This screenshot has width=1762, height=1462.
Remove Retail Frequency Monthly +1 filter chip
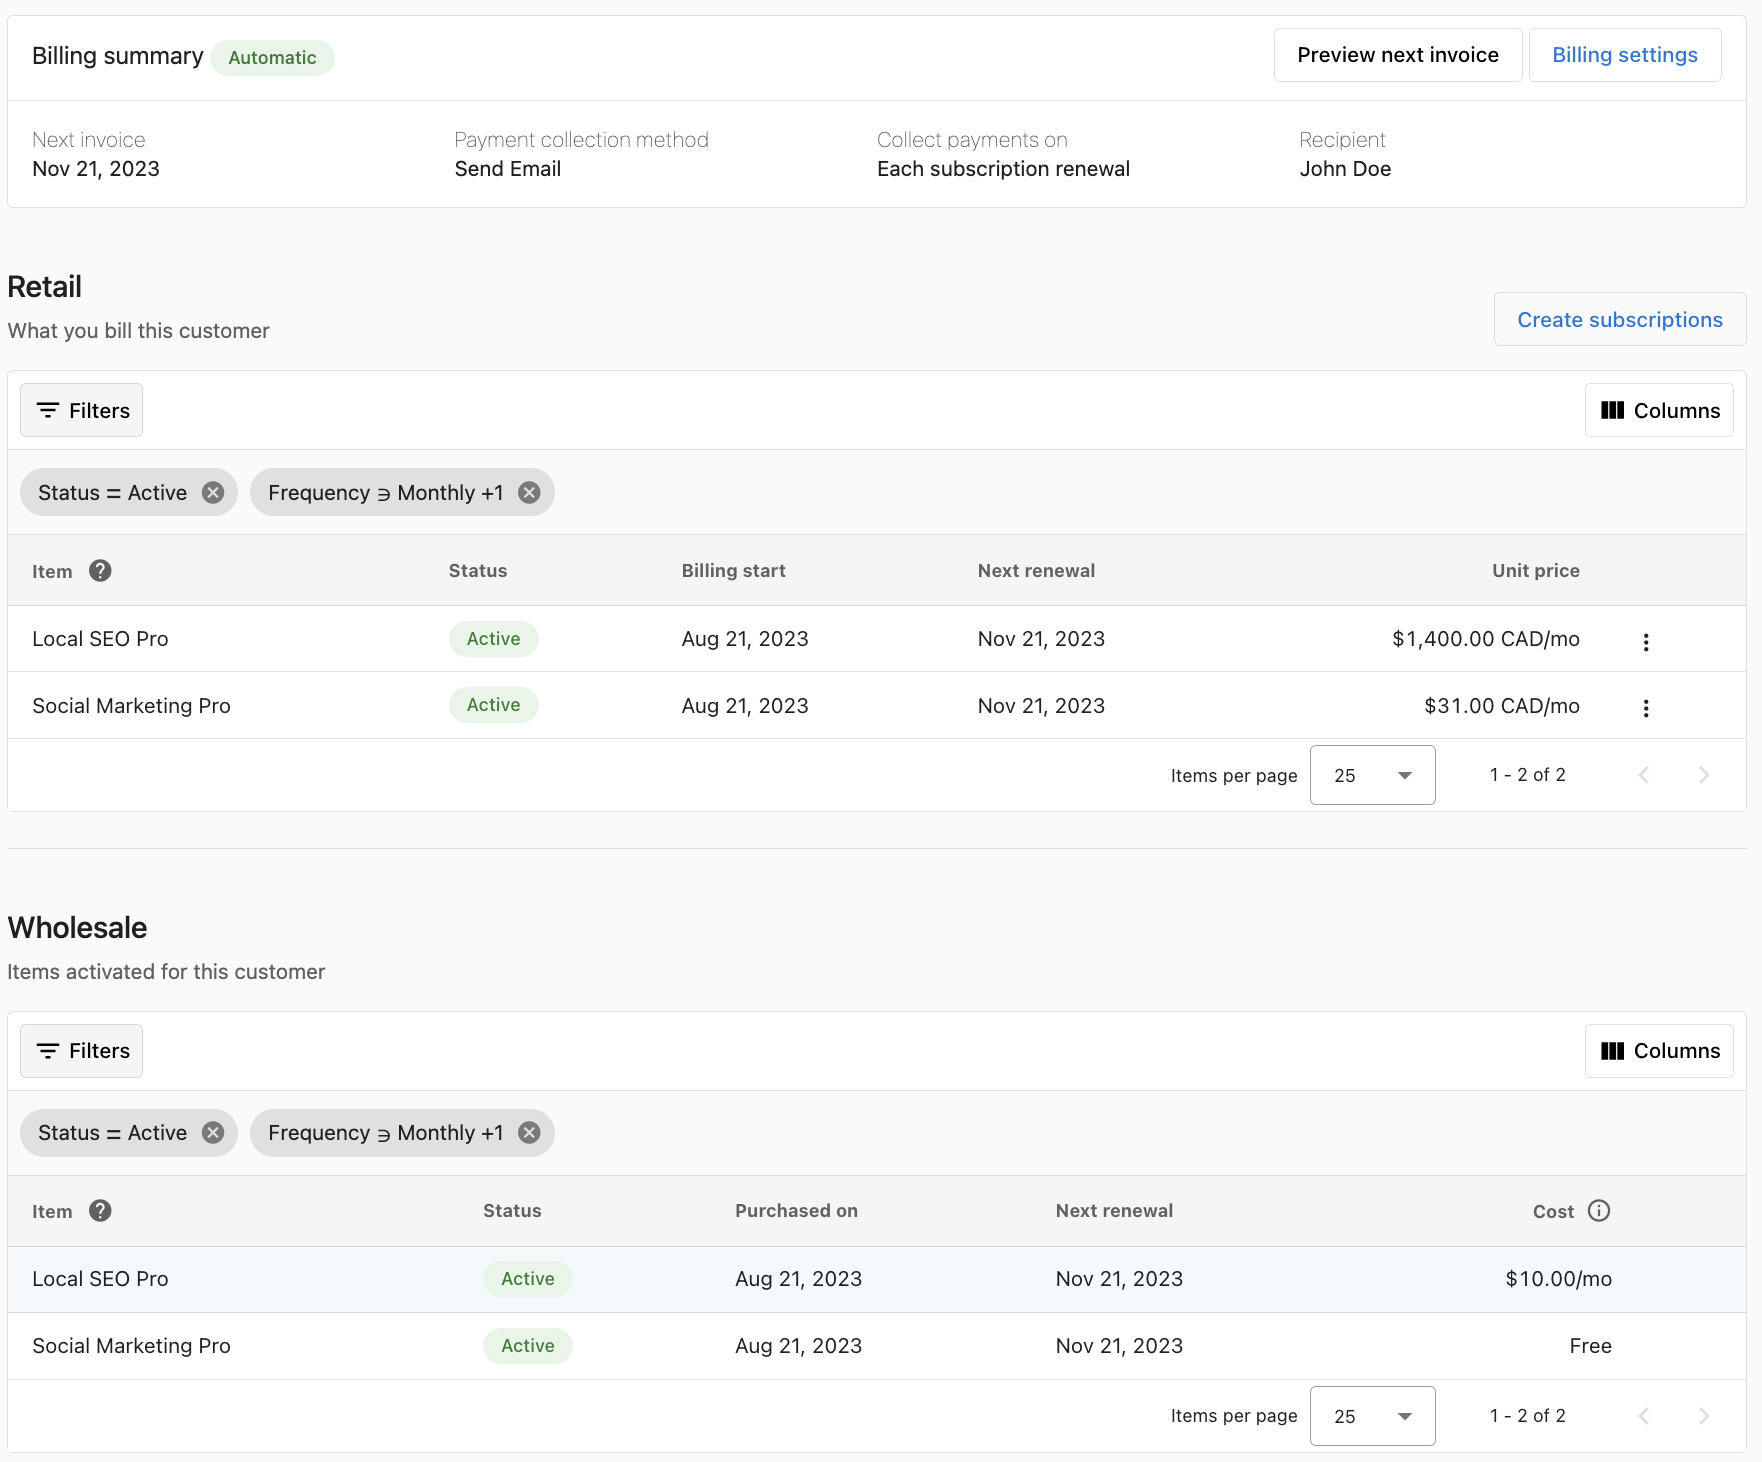[529, 493]
